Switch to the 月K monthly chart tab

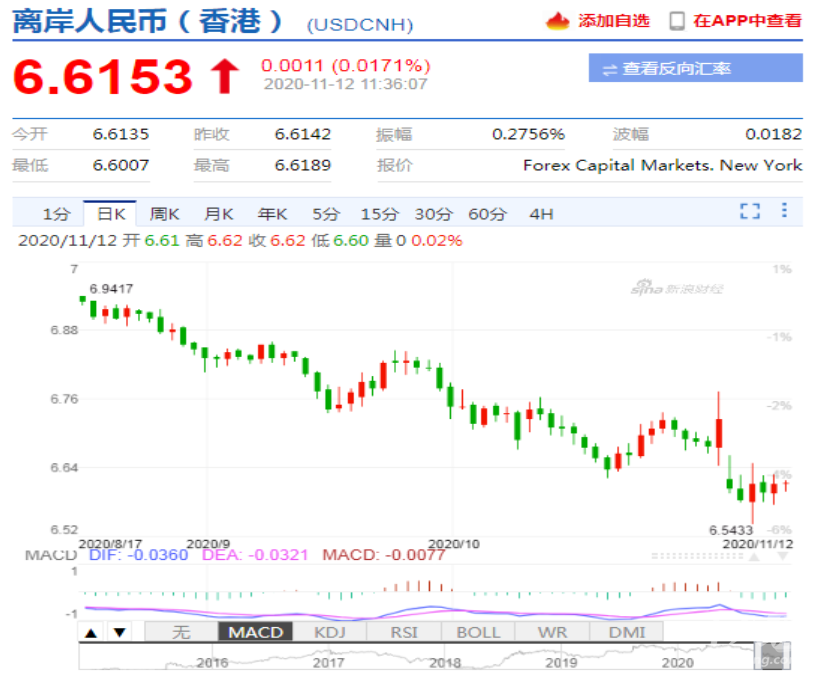point(218,213)
